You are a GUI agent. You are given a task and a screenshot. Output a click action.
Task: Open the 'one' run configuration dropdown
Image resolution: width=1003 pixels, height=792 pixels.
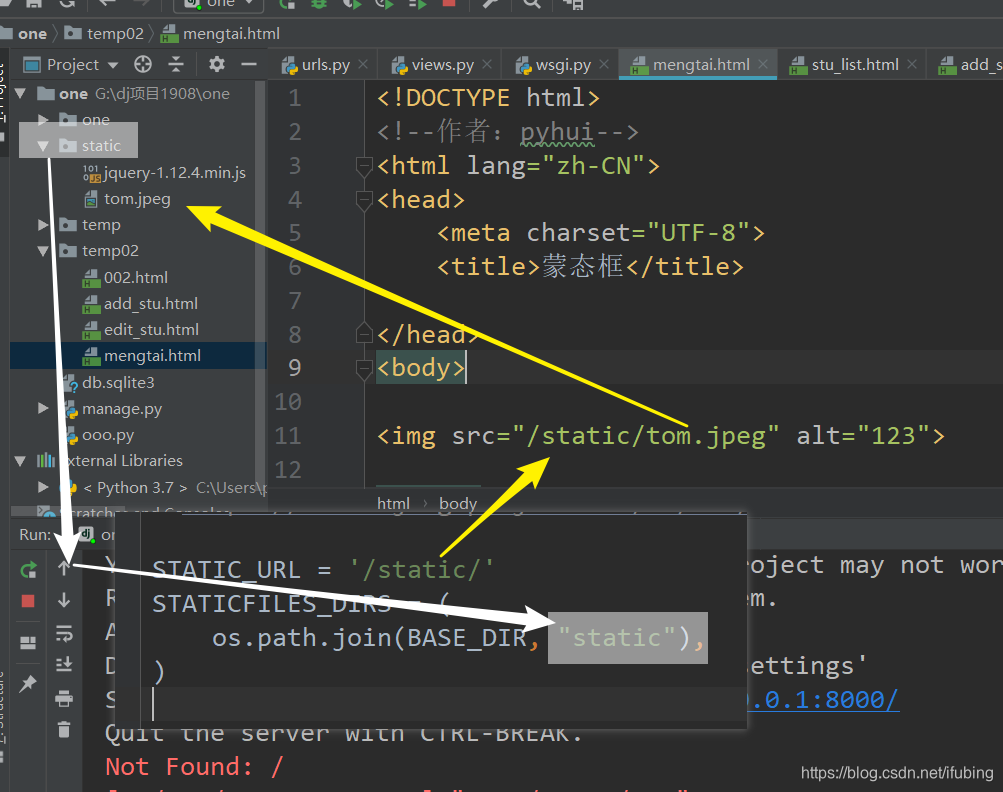click(218, 4)
